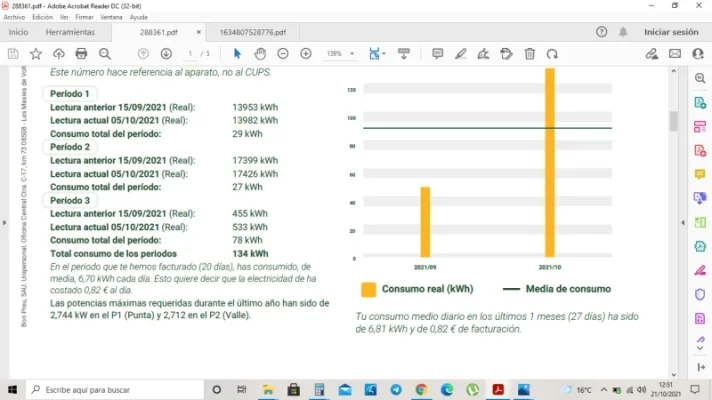712x400 pixels.
Task: Open the Ventana menu
Action: [x=111, y=17]
